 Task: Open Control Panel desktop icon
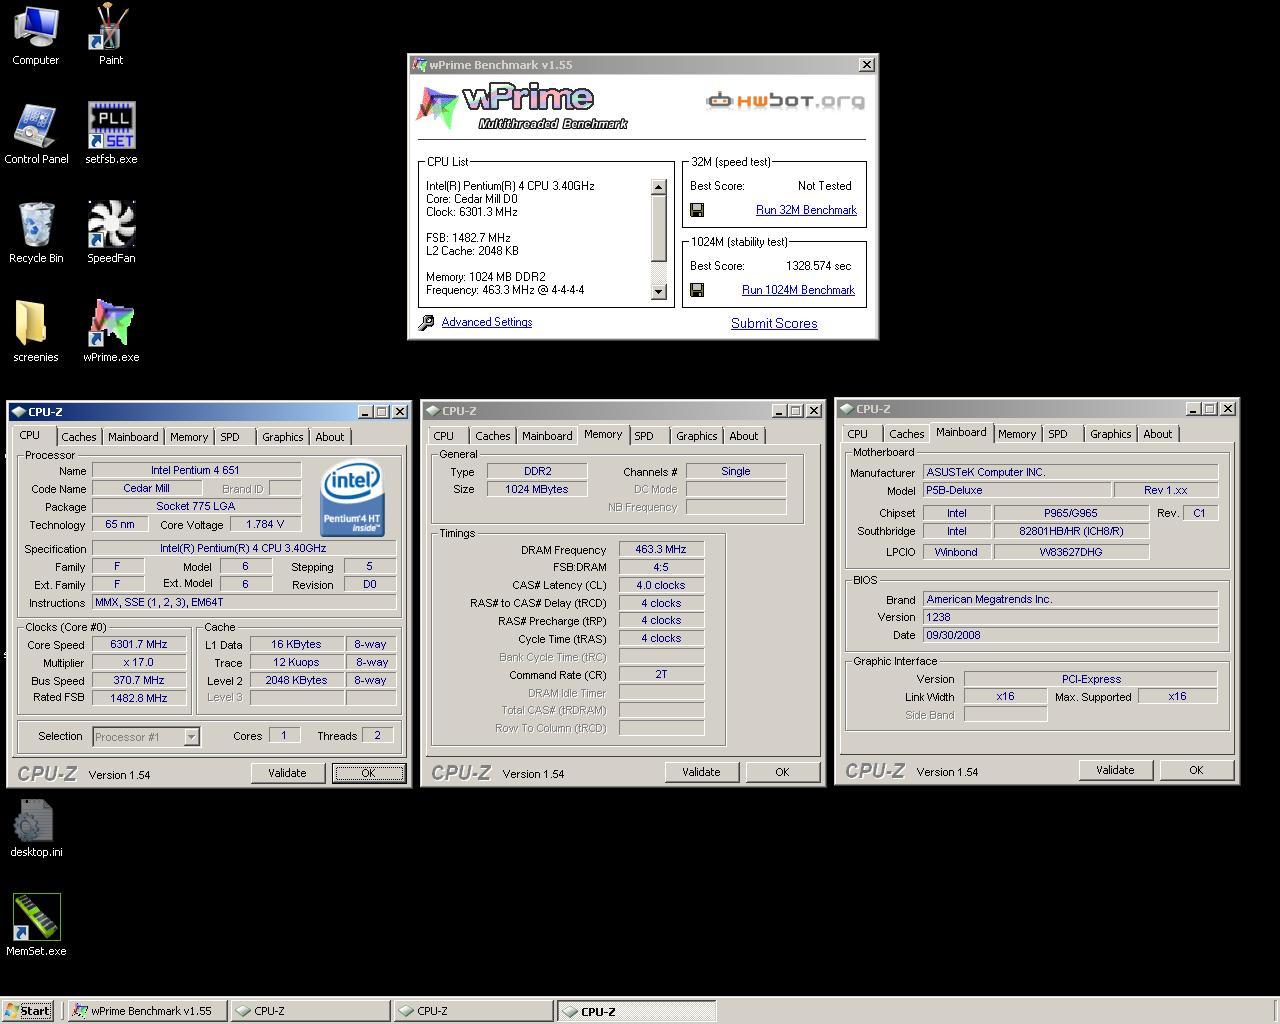[36, 135]
